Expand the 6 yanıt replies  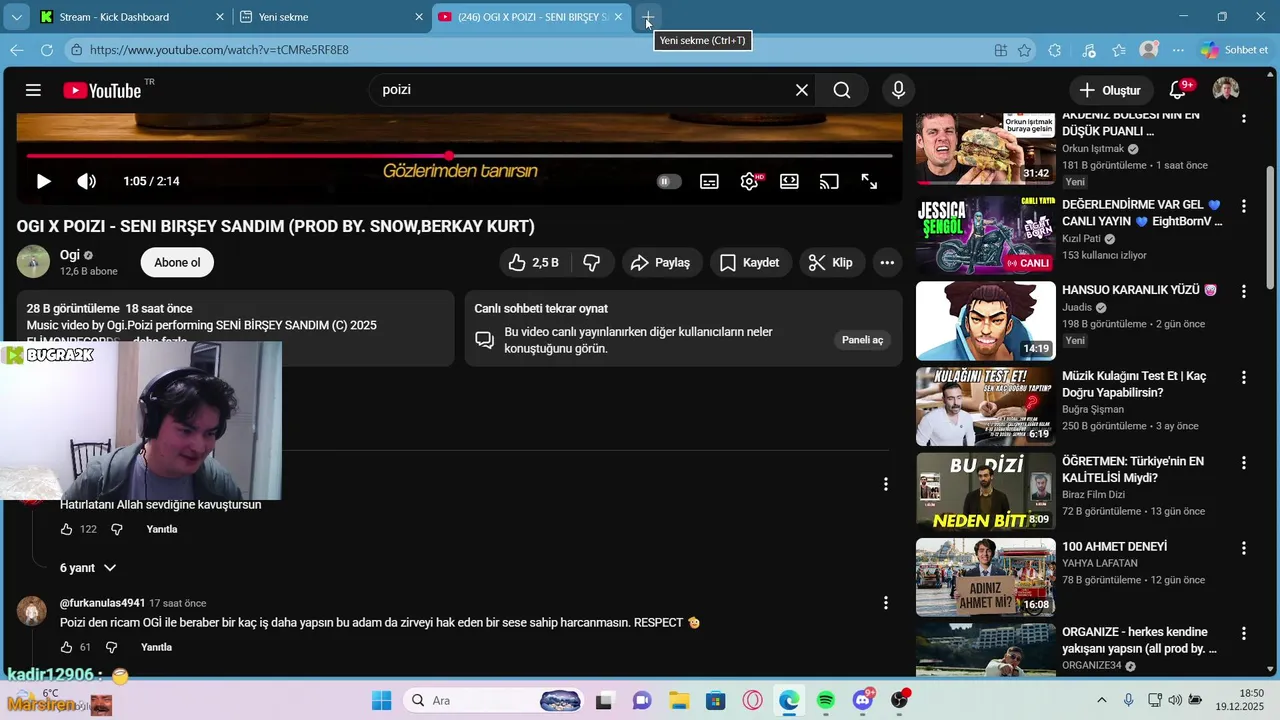point(88,568)
